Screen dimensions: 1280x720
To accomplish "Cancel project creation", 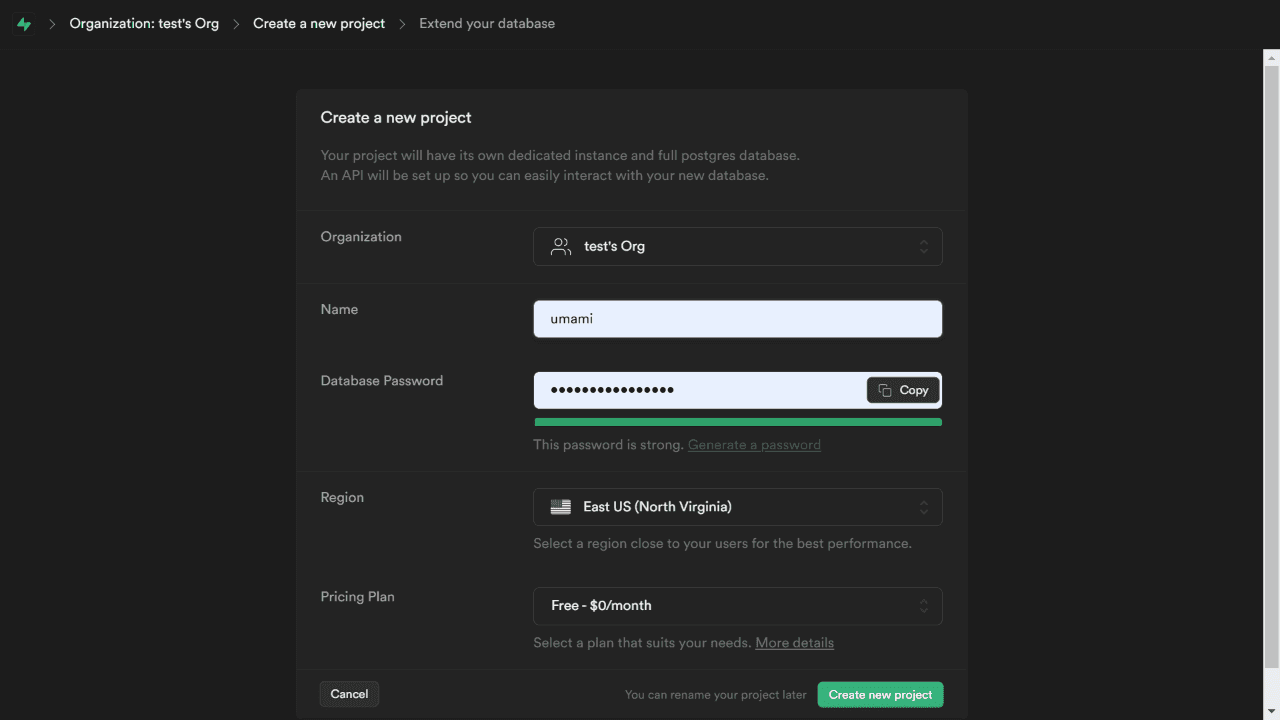I will pos(348,693).
